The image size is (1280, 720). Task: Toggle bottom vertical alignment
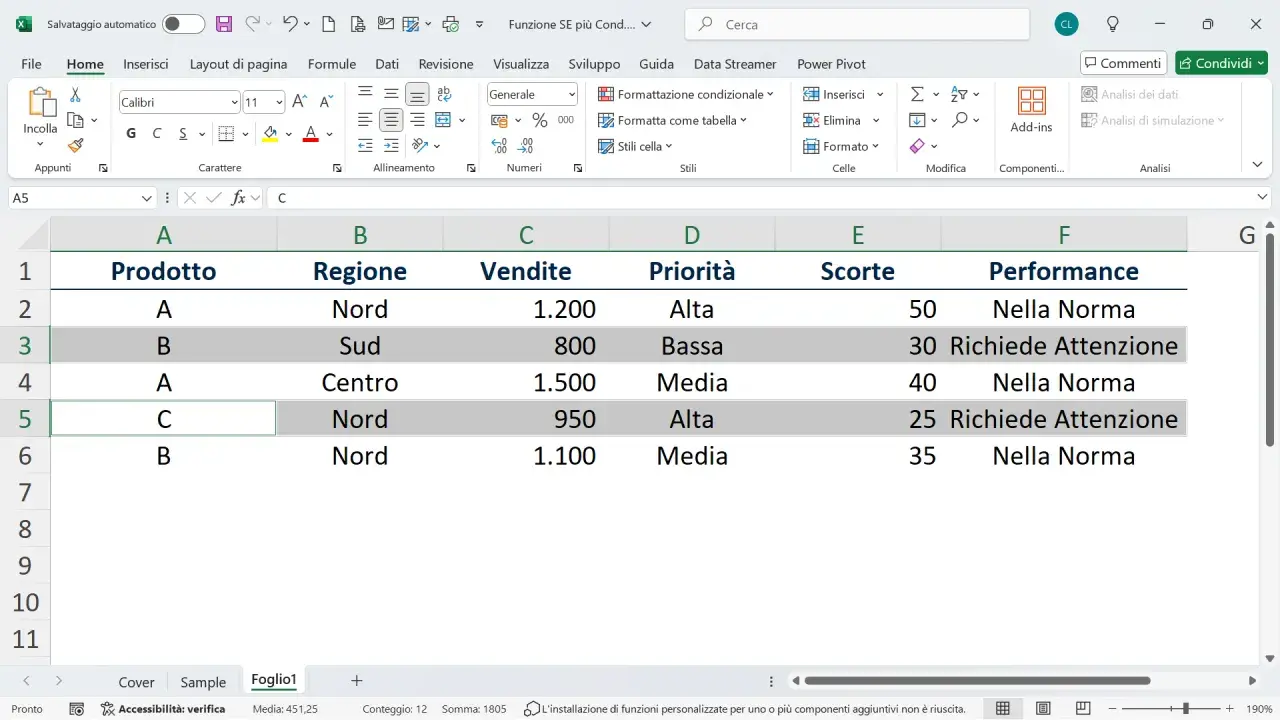click(417, 94)
